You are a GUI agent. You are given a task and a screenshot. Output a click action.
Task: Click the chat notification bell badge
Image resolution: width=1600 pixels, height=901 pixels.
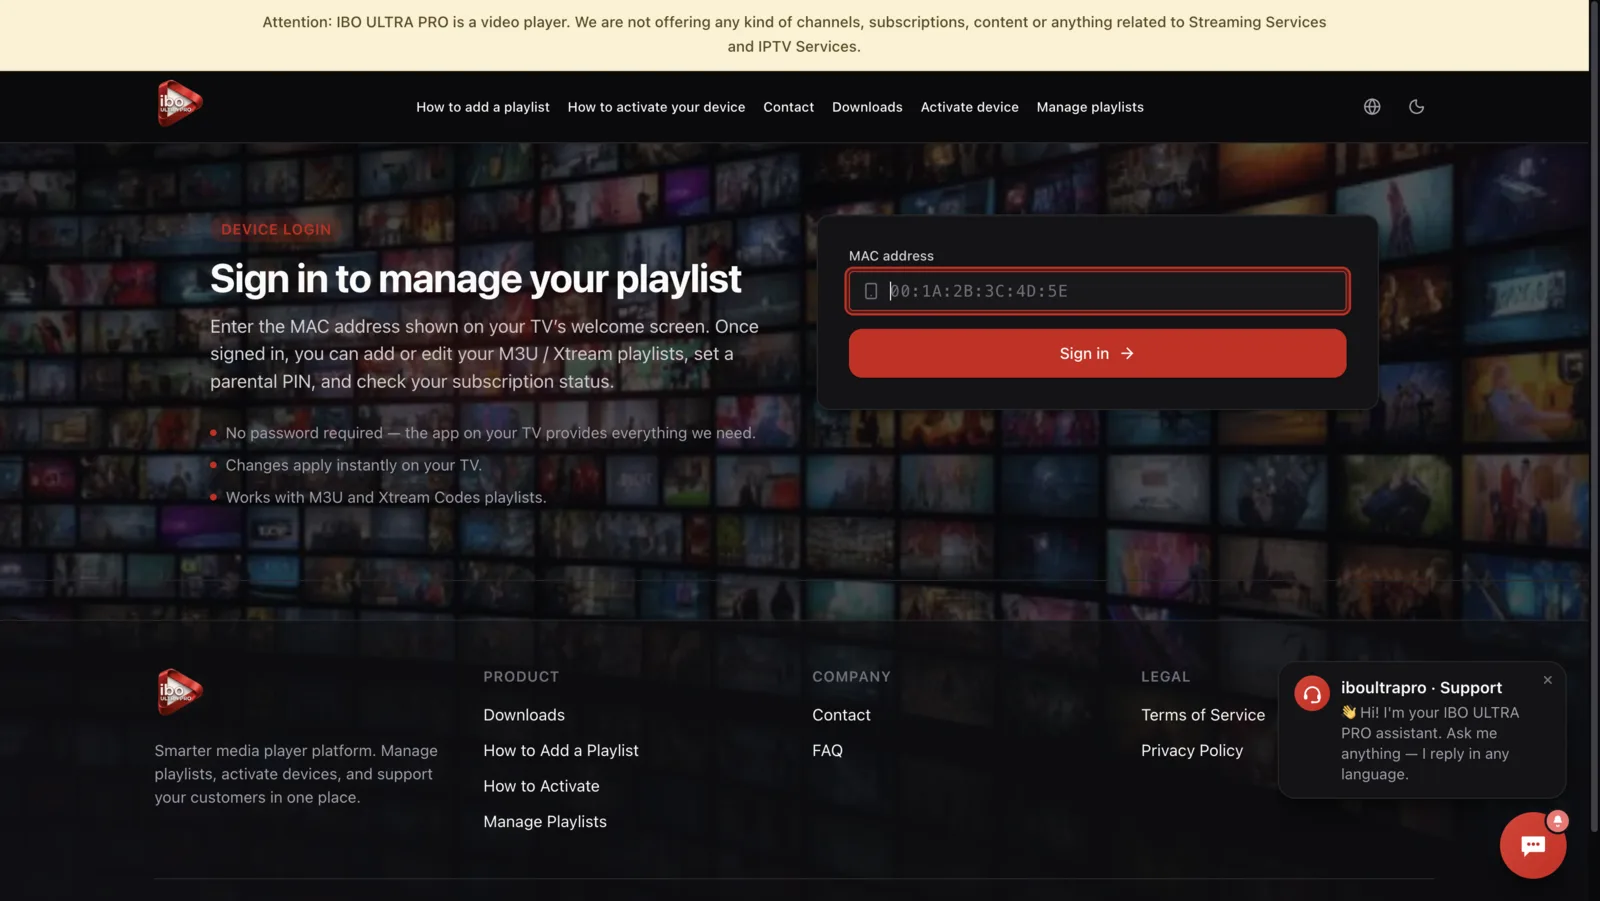1557,821
